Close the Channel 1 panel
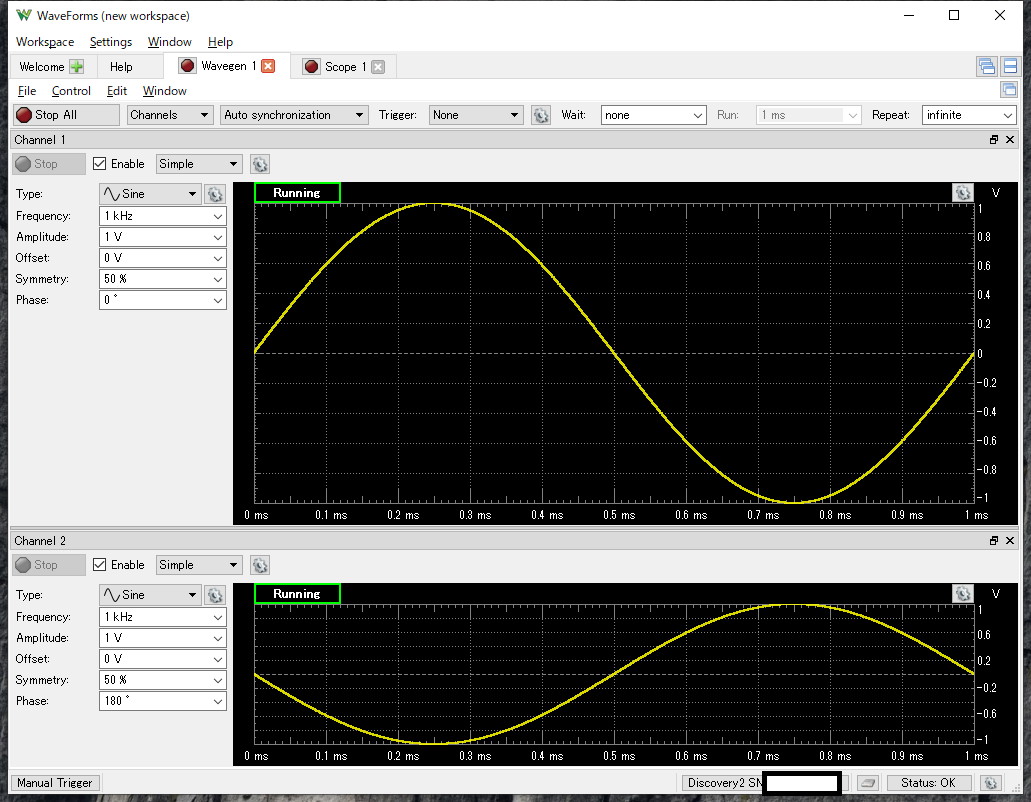Viewport: 1031px width, 802px height. click(1010, 139)
